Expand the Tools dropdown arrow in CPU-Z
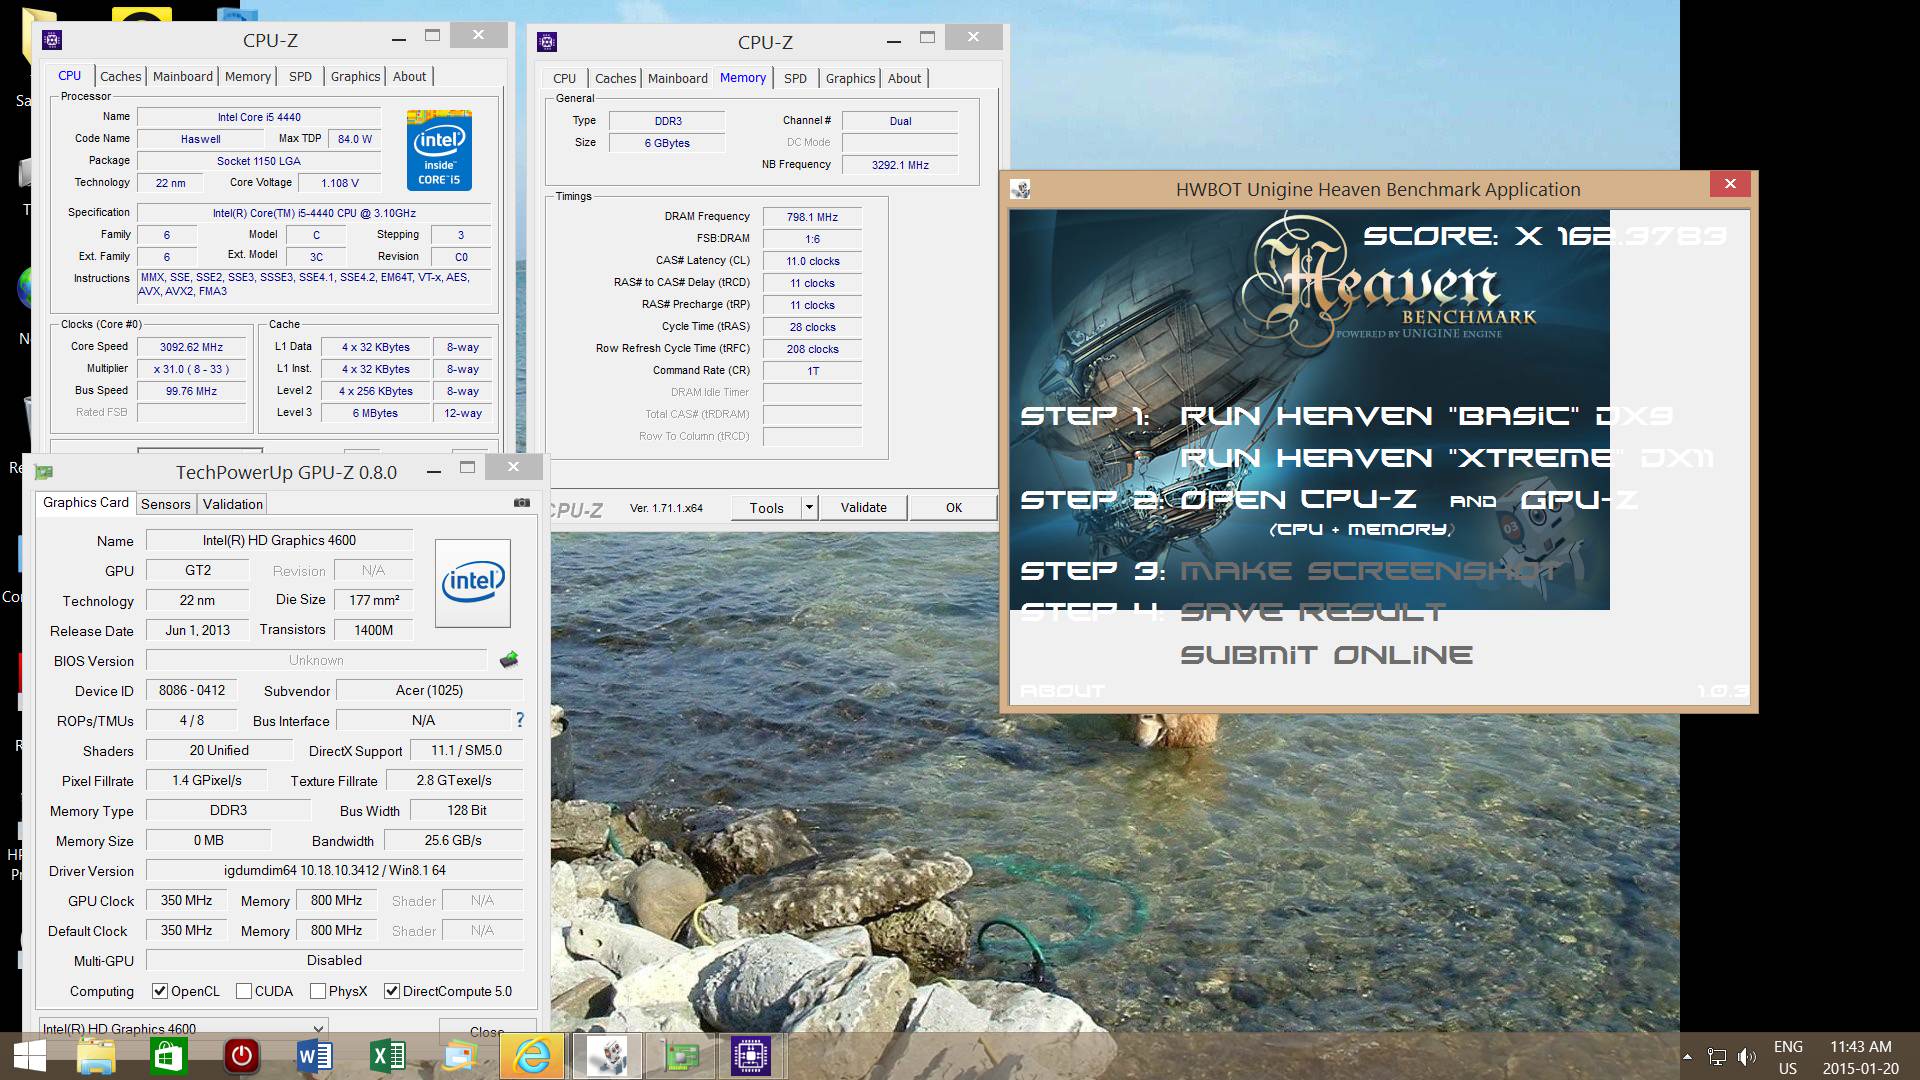Screen dimensions: 1920x1080 click(809, 508)
